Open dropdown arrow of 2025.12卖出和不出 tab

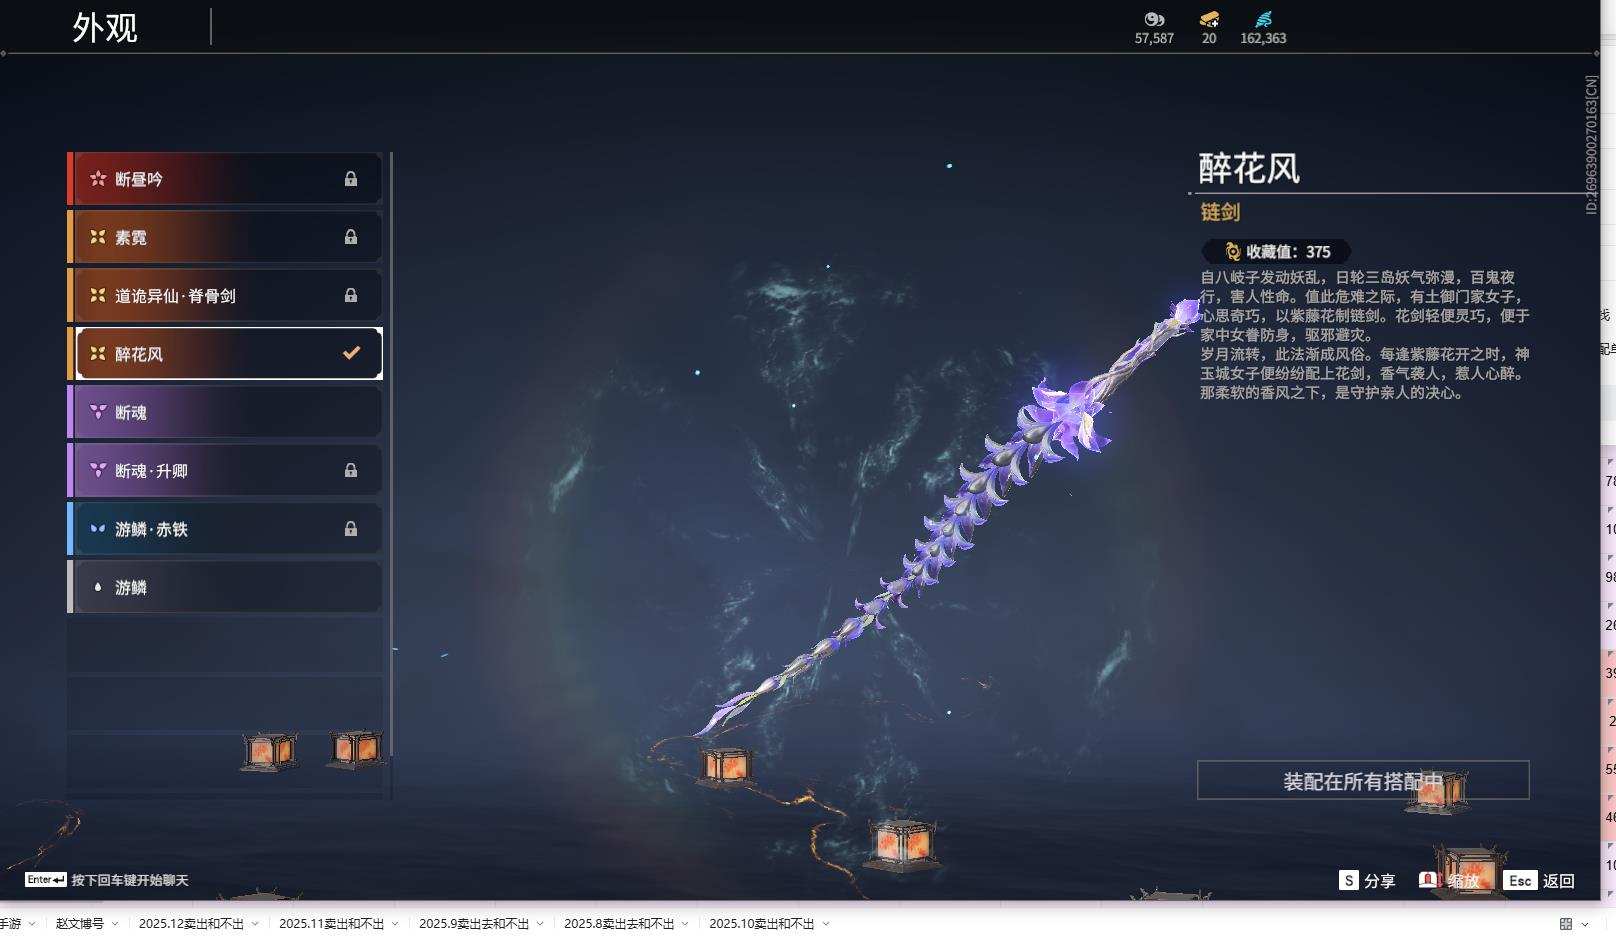[x=255, y=924]
